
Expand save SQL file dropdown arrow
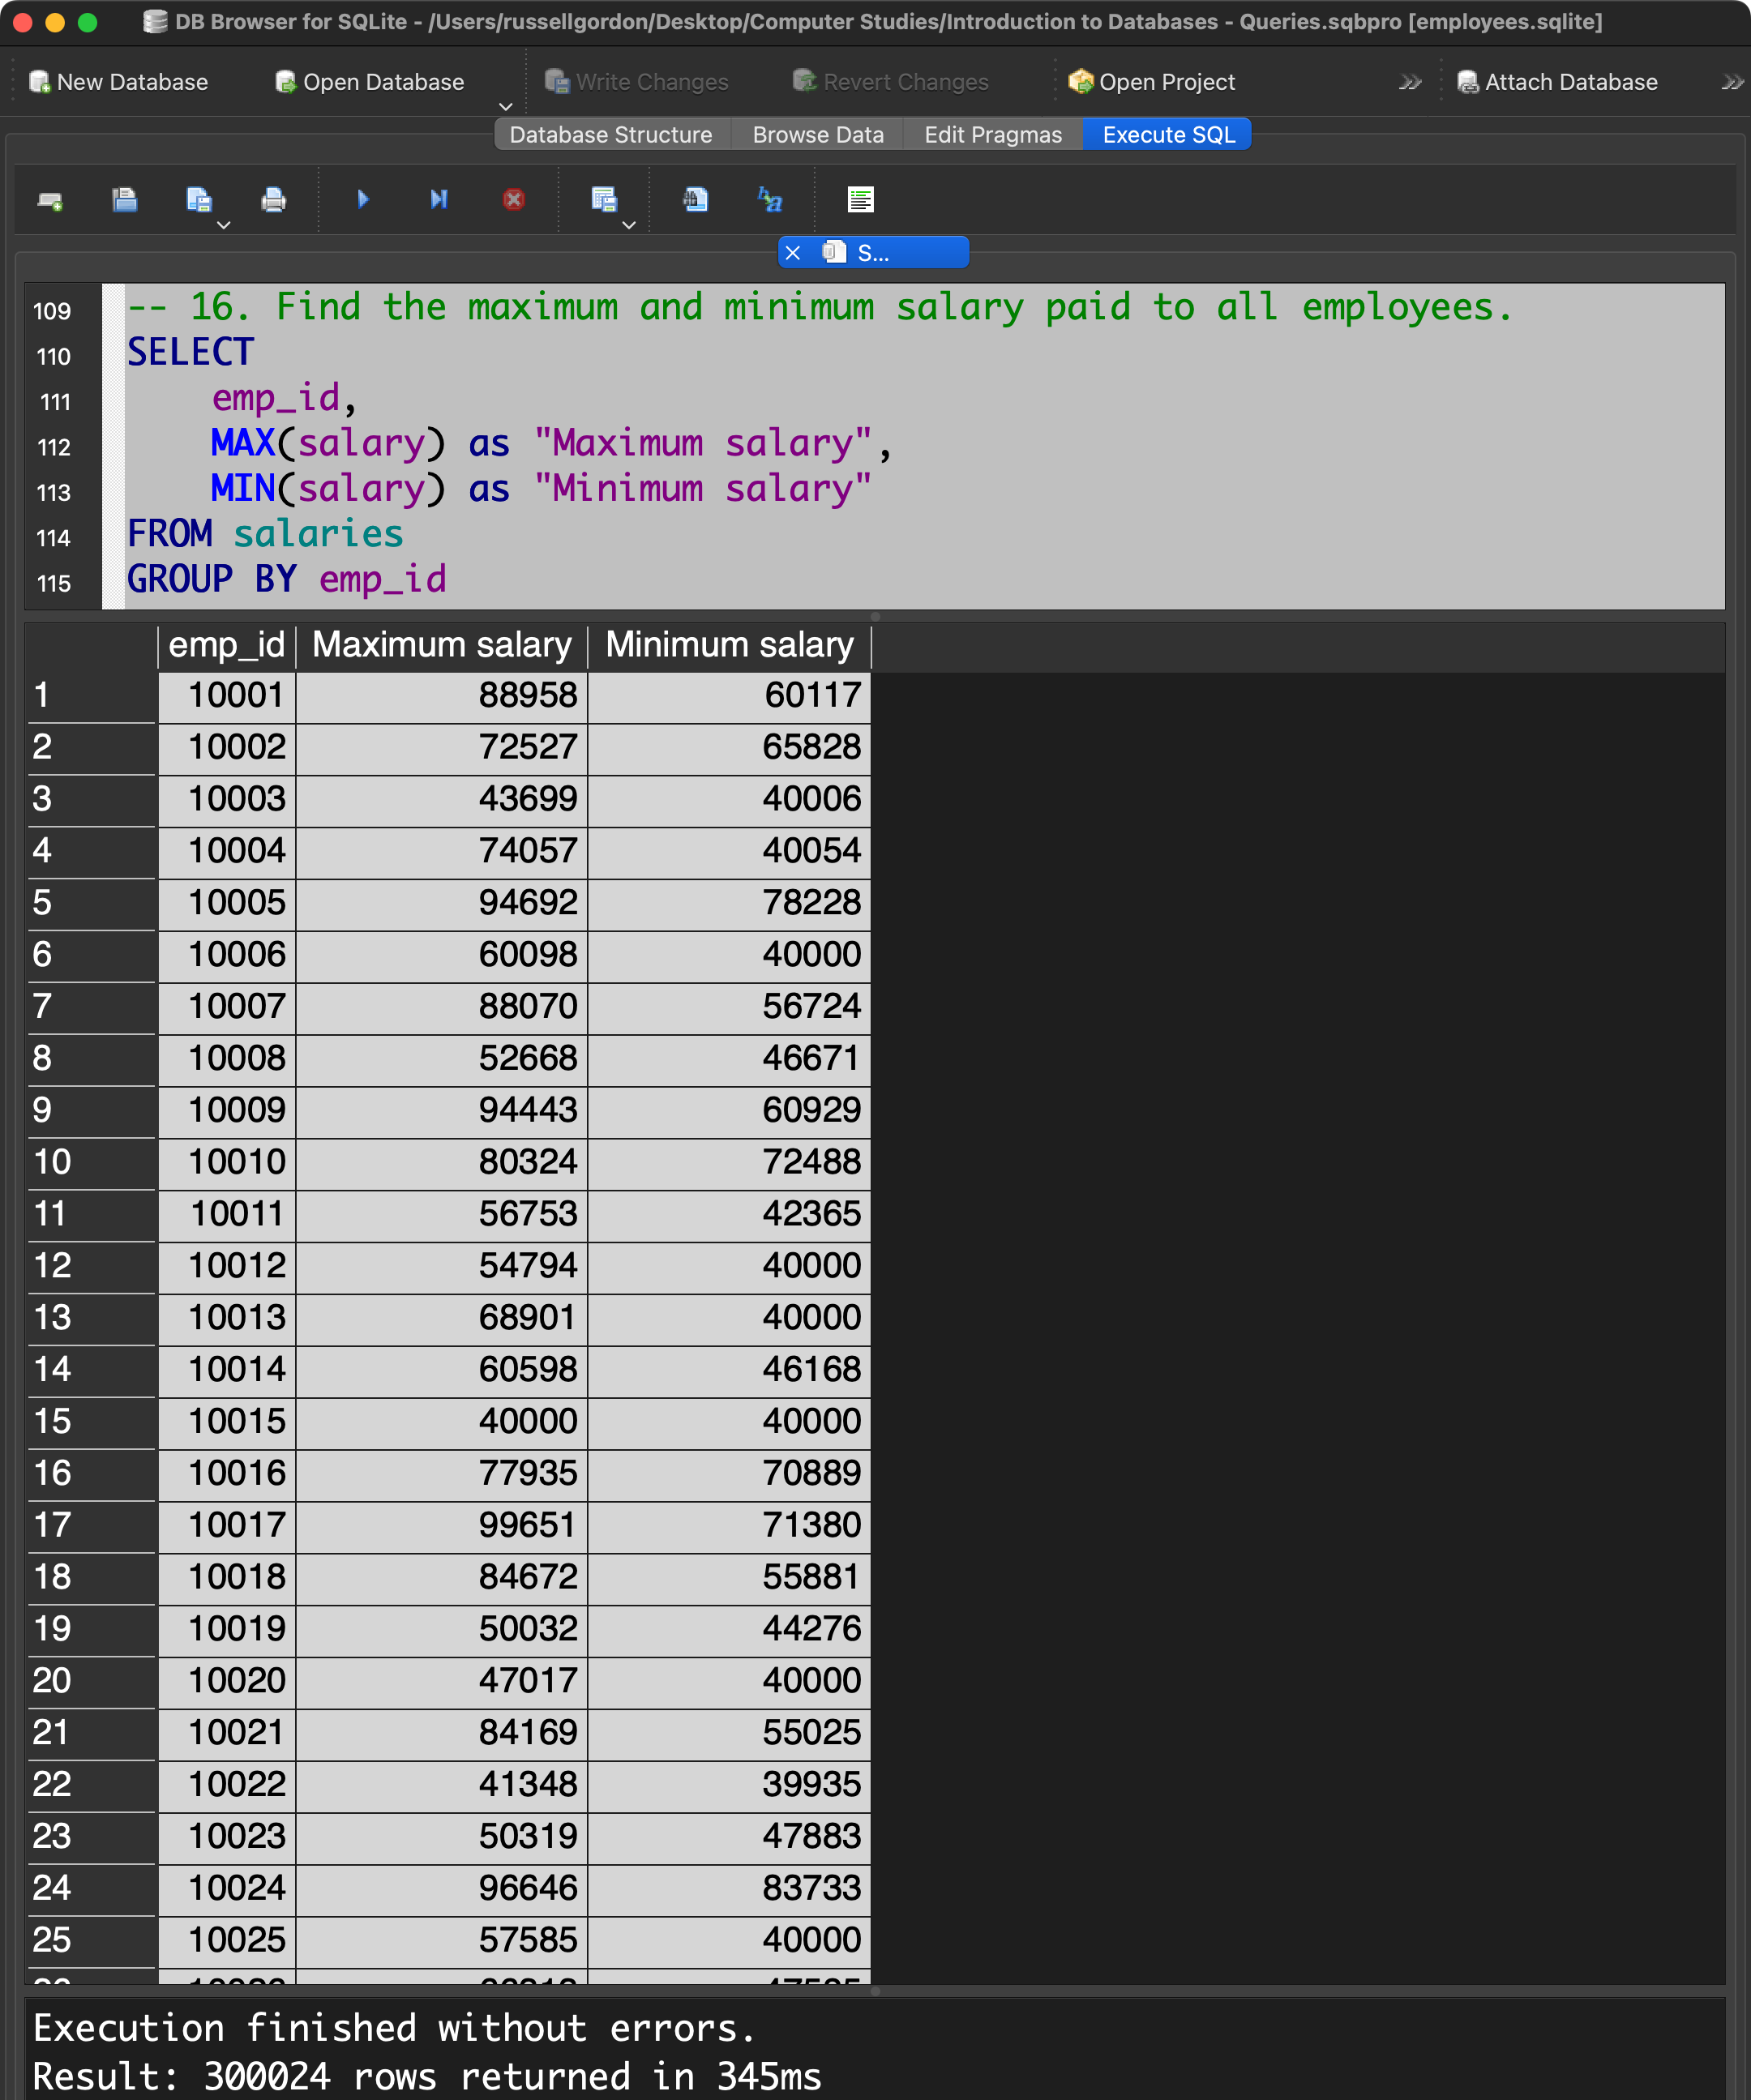click(x=224, y=225)
